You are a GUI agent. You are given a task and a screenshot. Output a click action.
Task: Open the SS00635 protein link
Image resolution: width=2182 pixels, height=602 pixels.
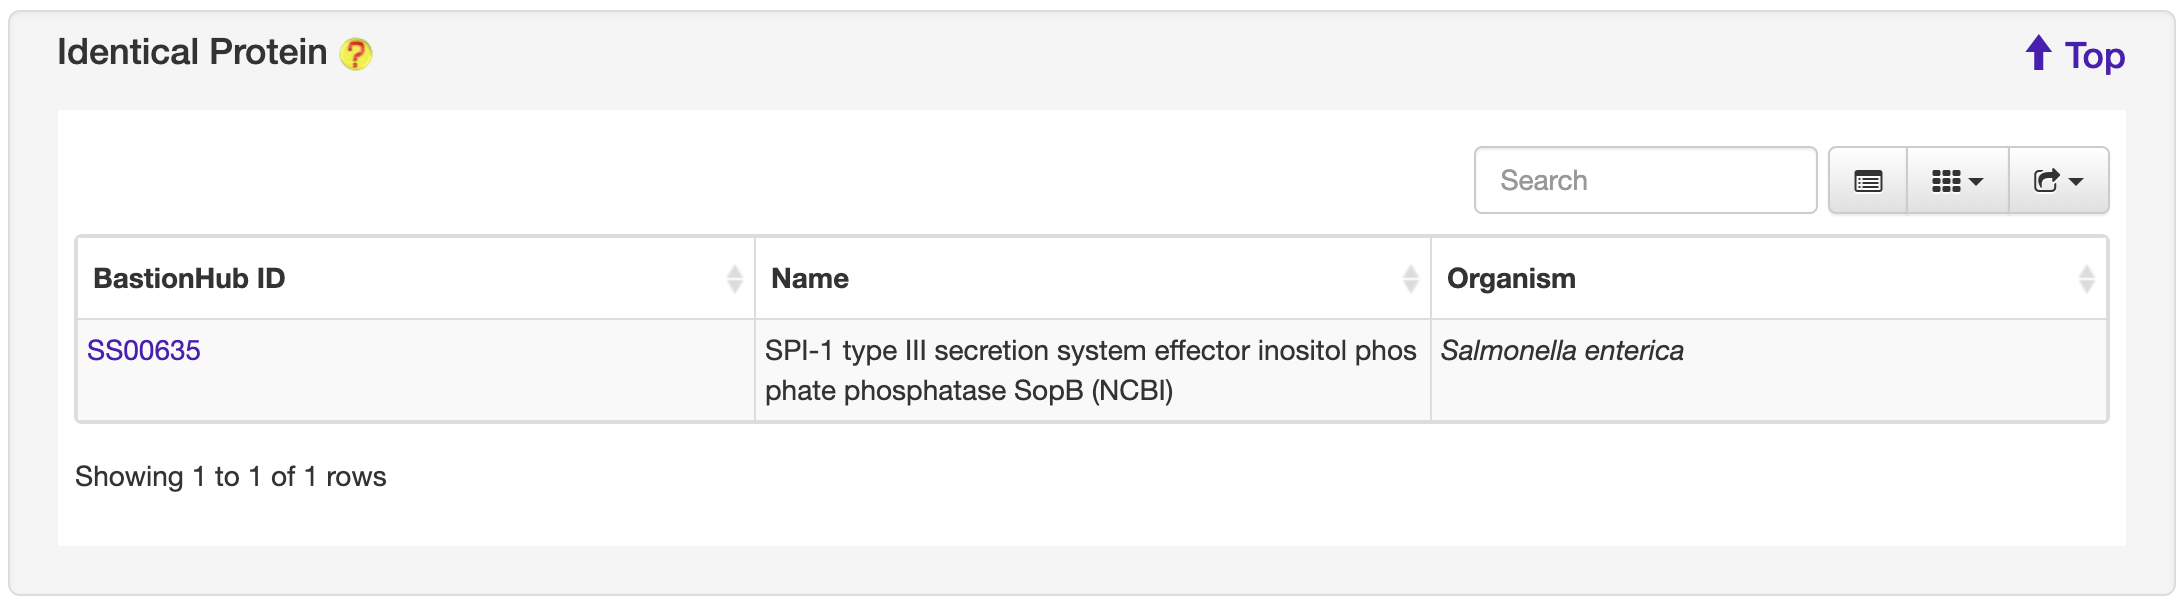[x=143, y=351]
